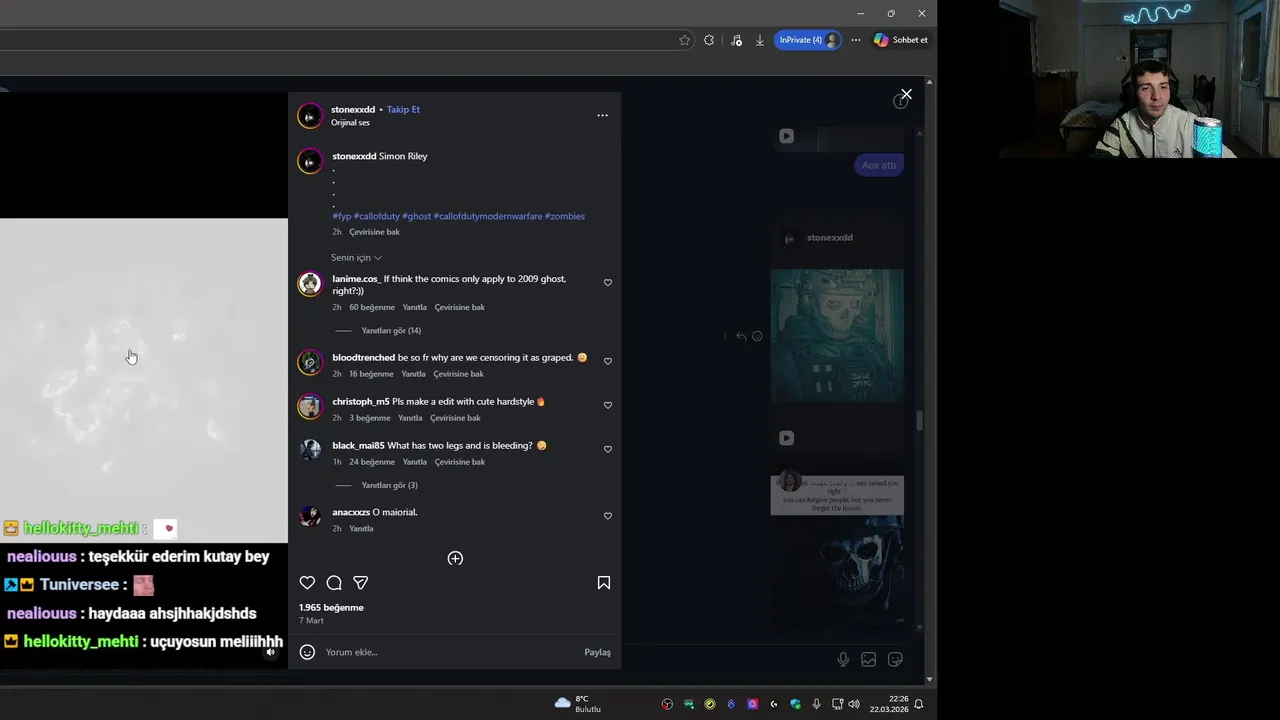Open the #callofdutymodernwarfare hashtag
This screenshot has width=1280, height=720.
[488, 216]
